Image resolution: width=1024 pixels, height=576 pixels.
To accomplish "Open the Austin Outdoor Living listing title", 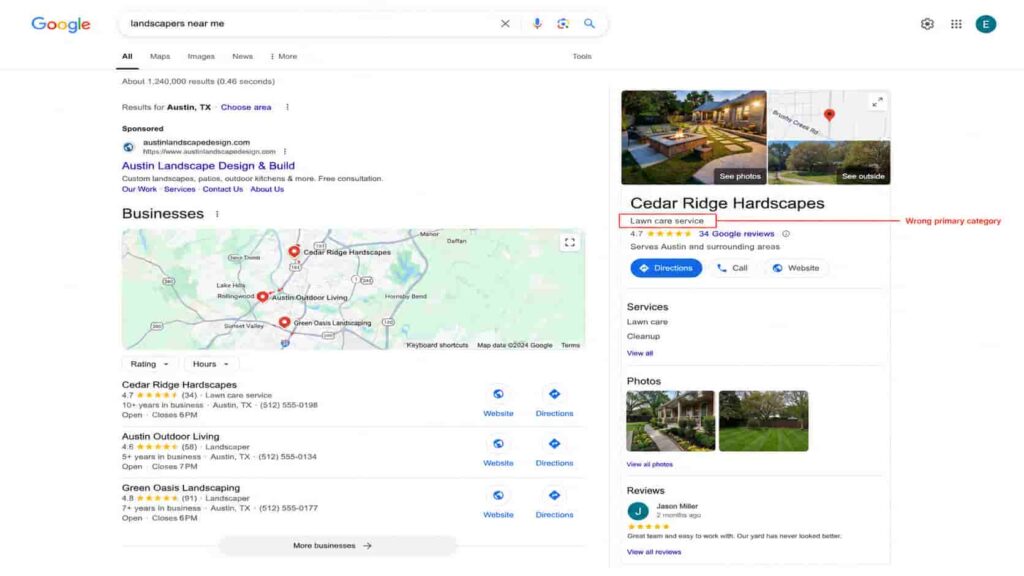I will pos(170,436).
